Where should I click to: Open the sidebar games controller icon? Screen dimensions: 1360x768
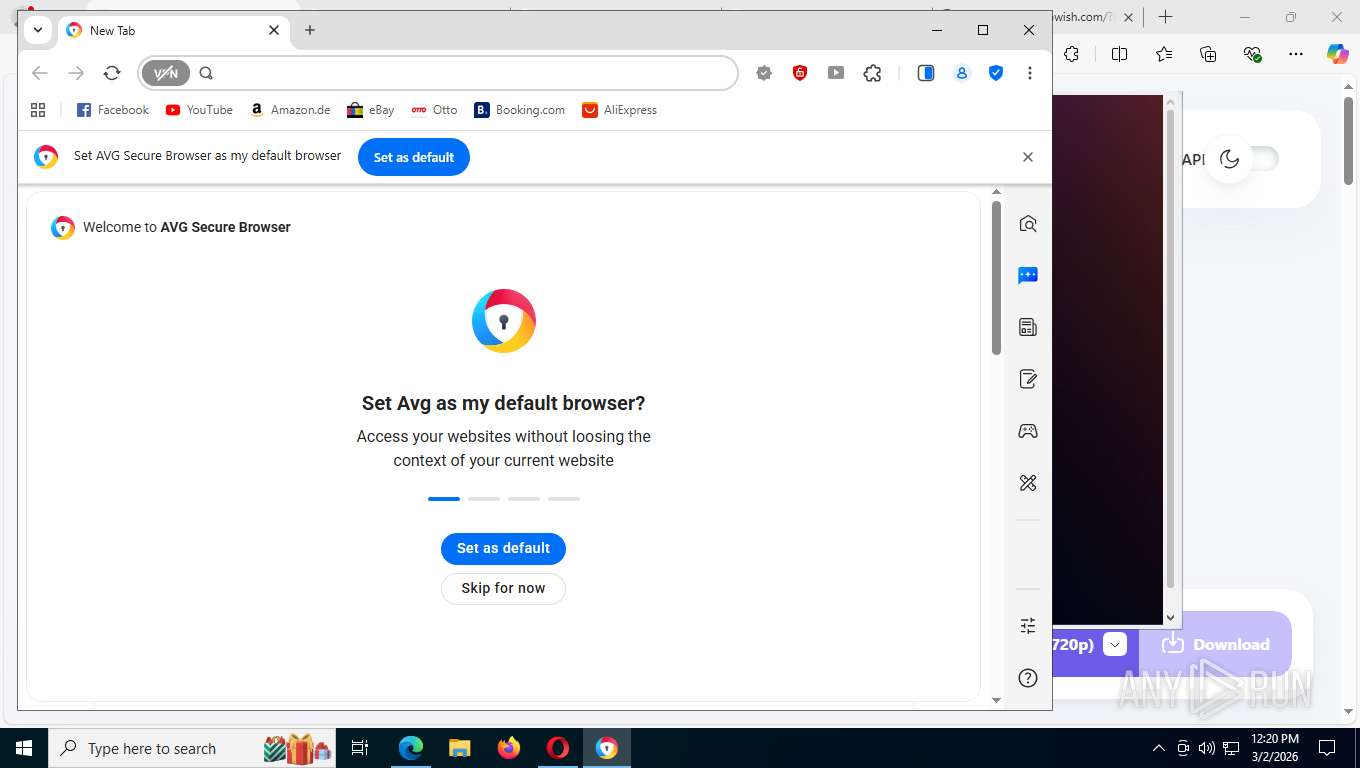click(1028, 431)
